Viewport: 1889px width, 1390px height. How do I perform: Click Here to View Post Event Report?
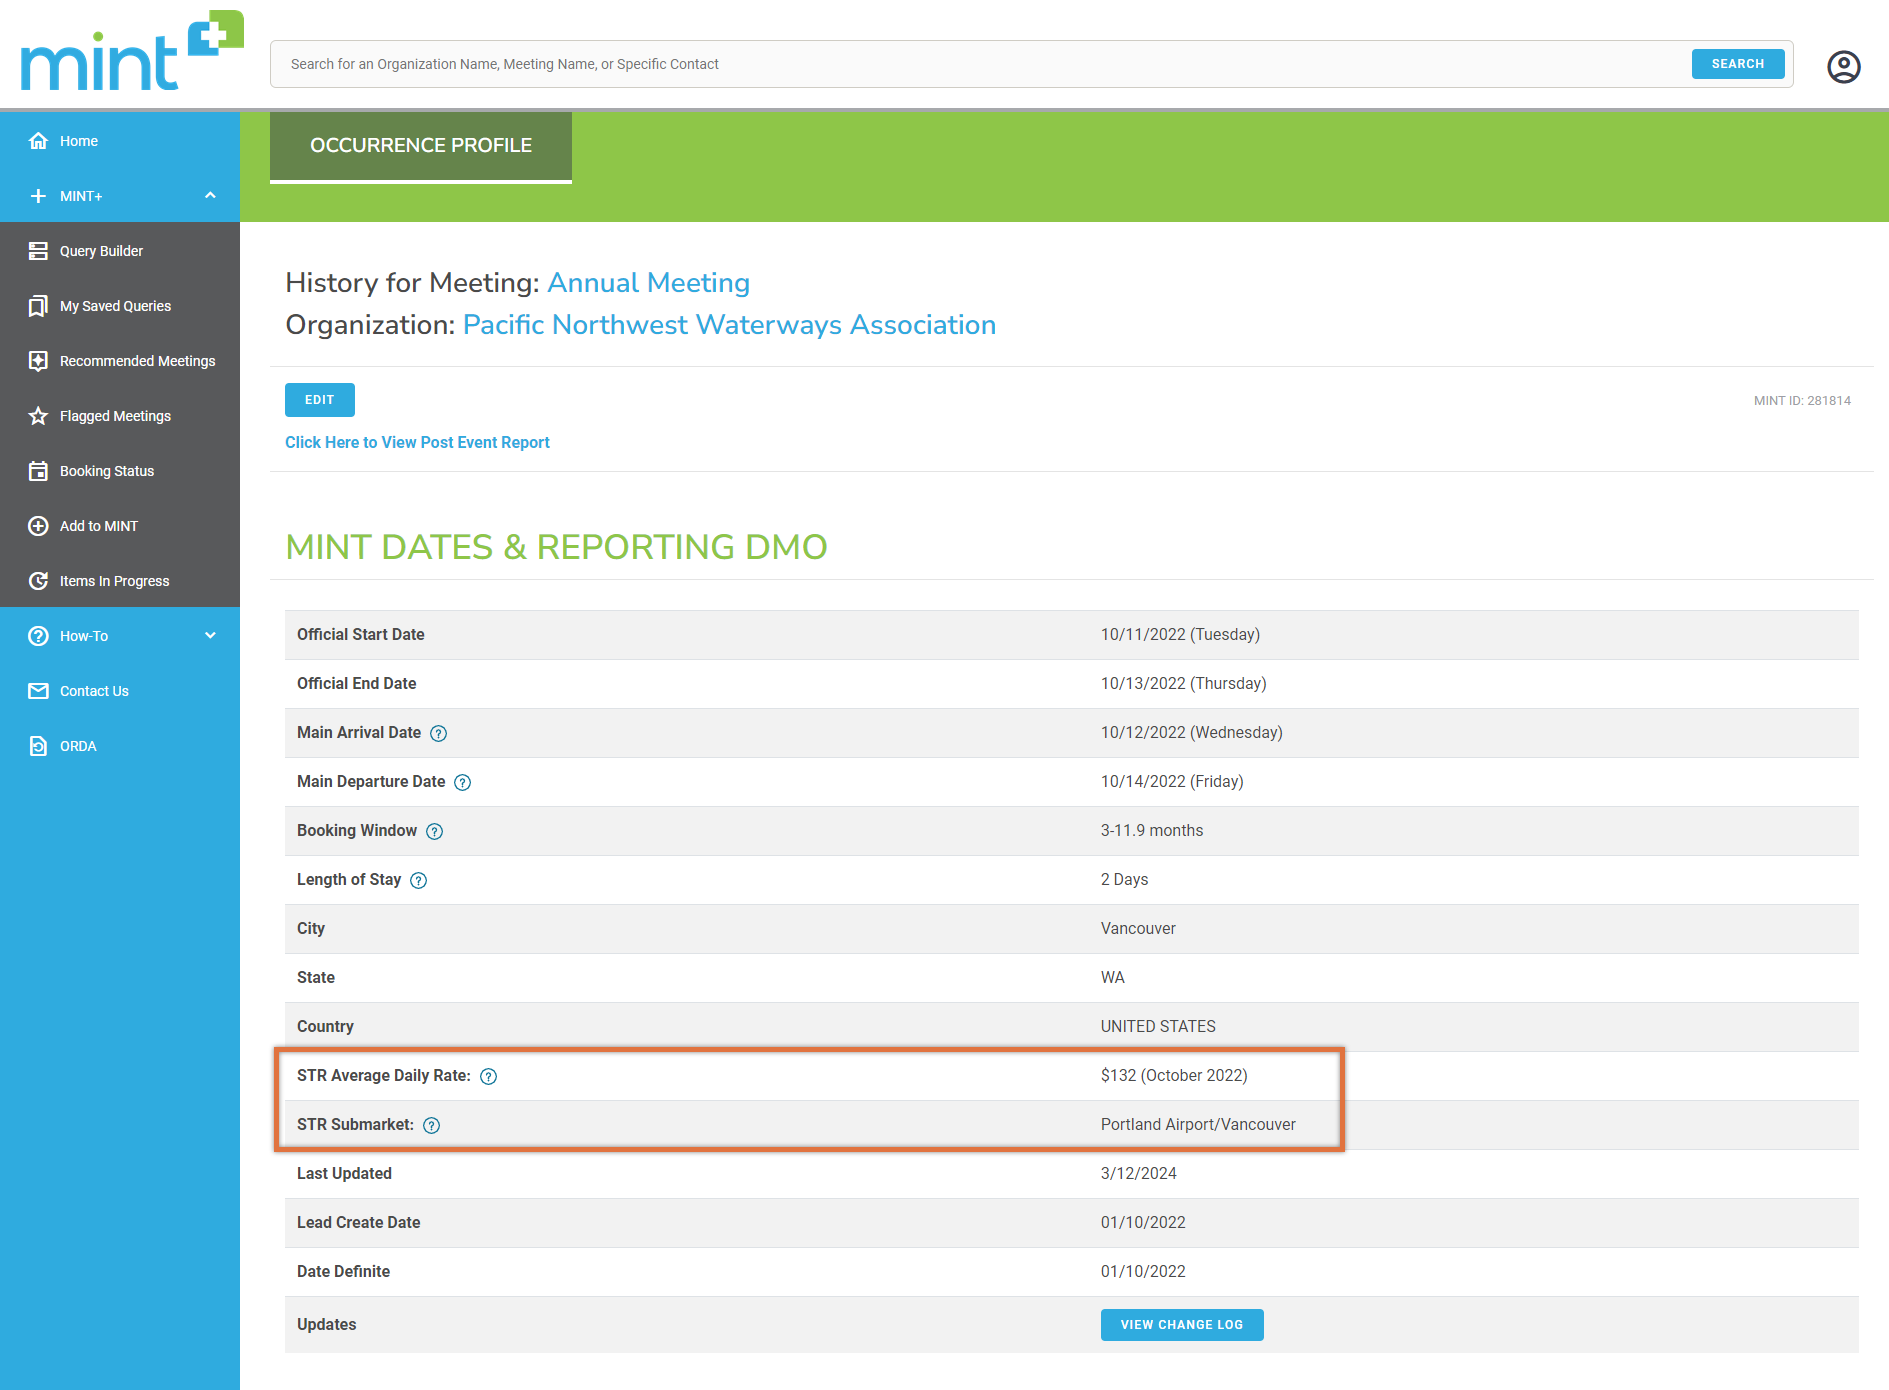point(417,443)
